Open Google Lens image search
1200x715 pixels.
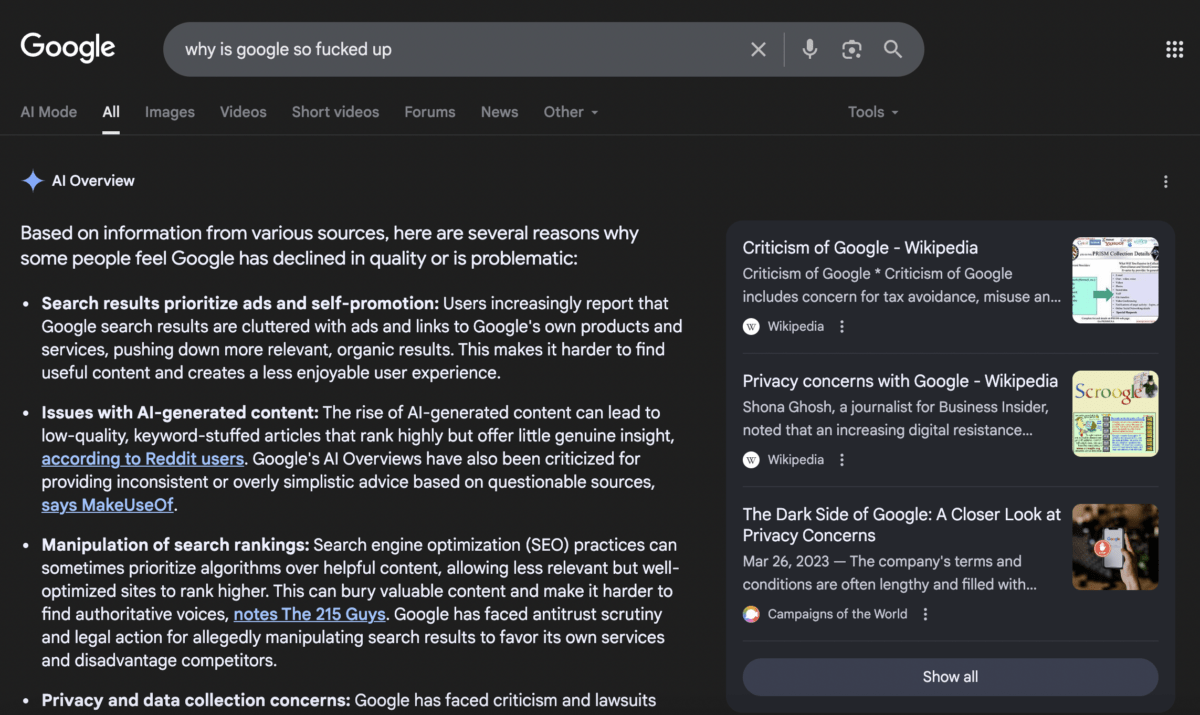[851, 49]
